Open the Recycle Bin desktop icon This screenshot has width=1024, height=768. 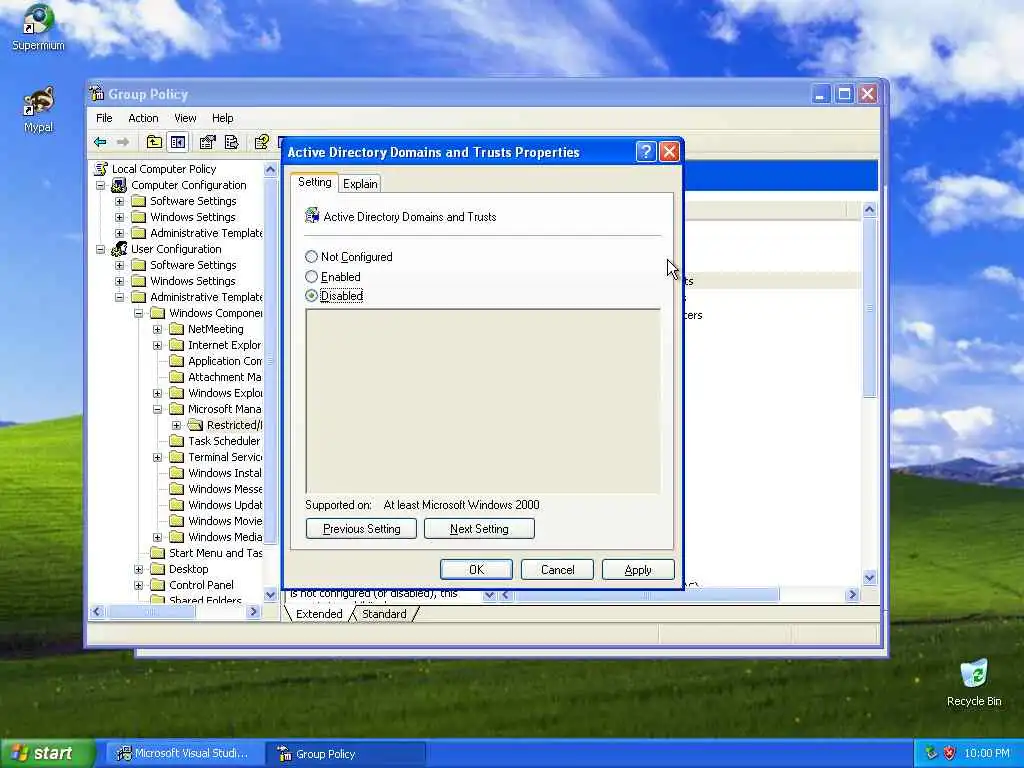pos(974,683)
